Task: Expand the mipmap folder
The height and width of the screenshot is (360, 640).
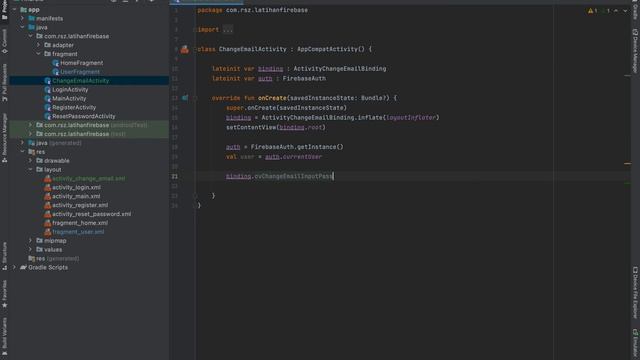Action: point(31,240)
